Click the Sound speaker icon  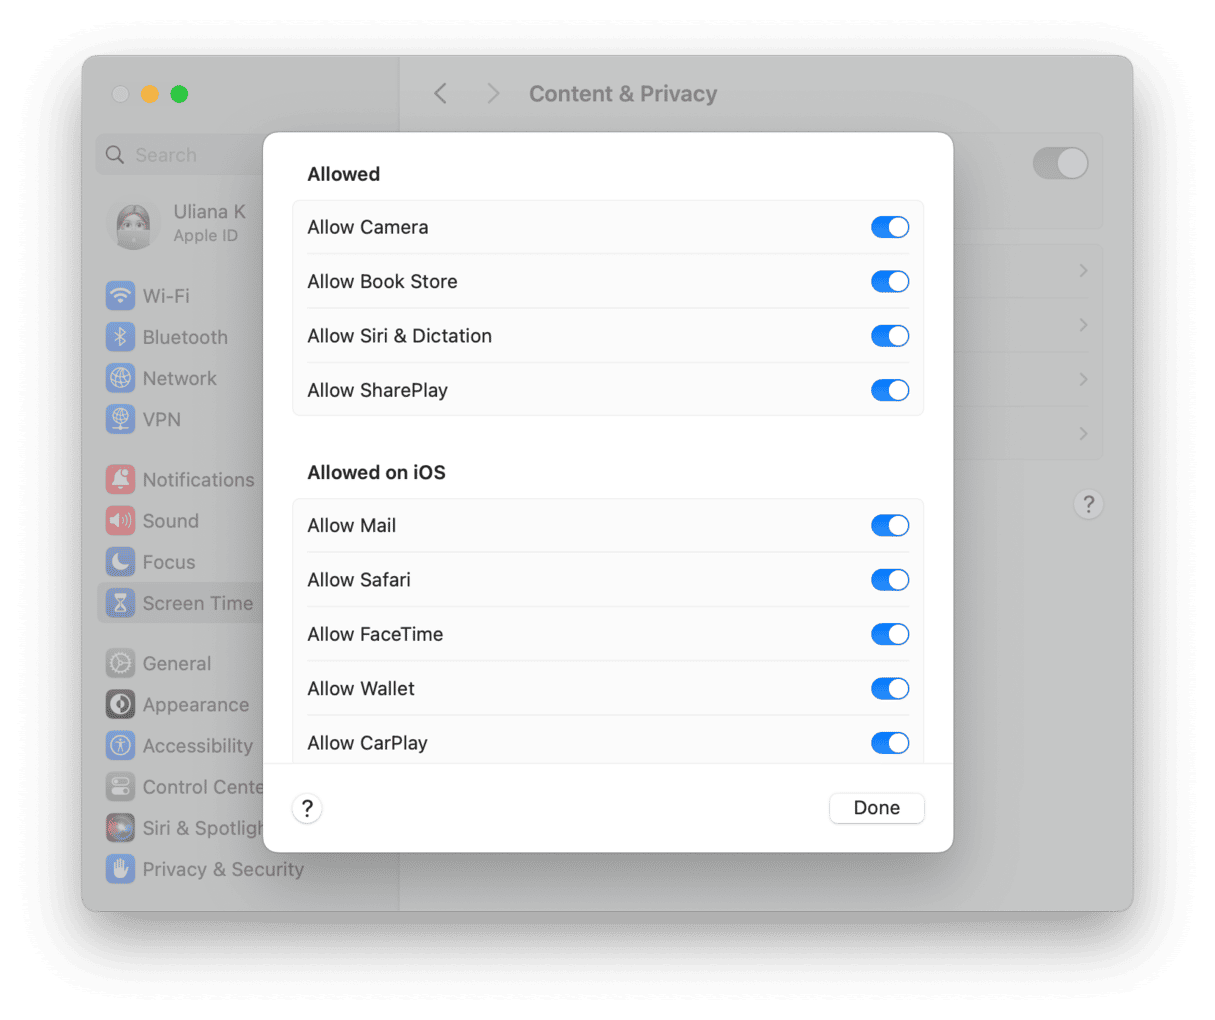pos(120,521)
